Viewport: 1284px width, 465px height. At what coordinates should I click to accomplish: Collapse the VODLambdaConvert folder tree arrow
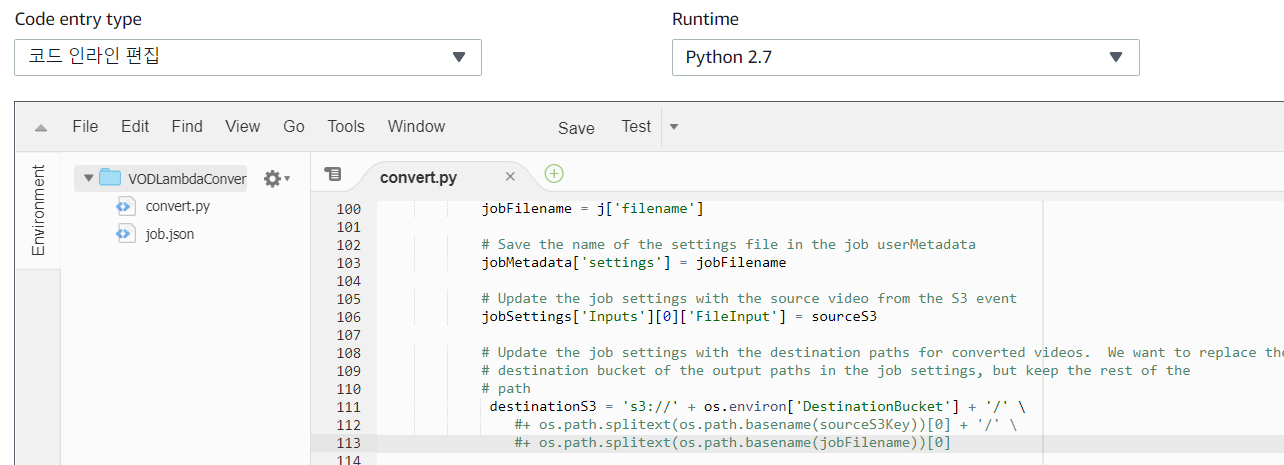89,178
